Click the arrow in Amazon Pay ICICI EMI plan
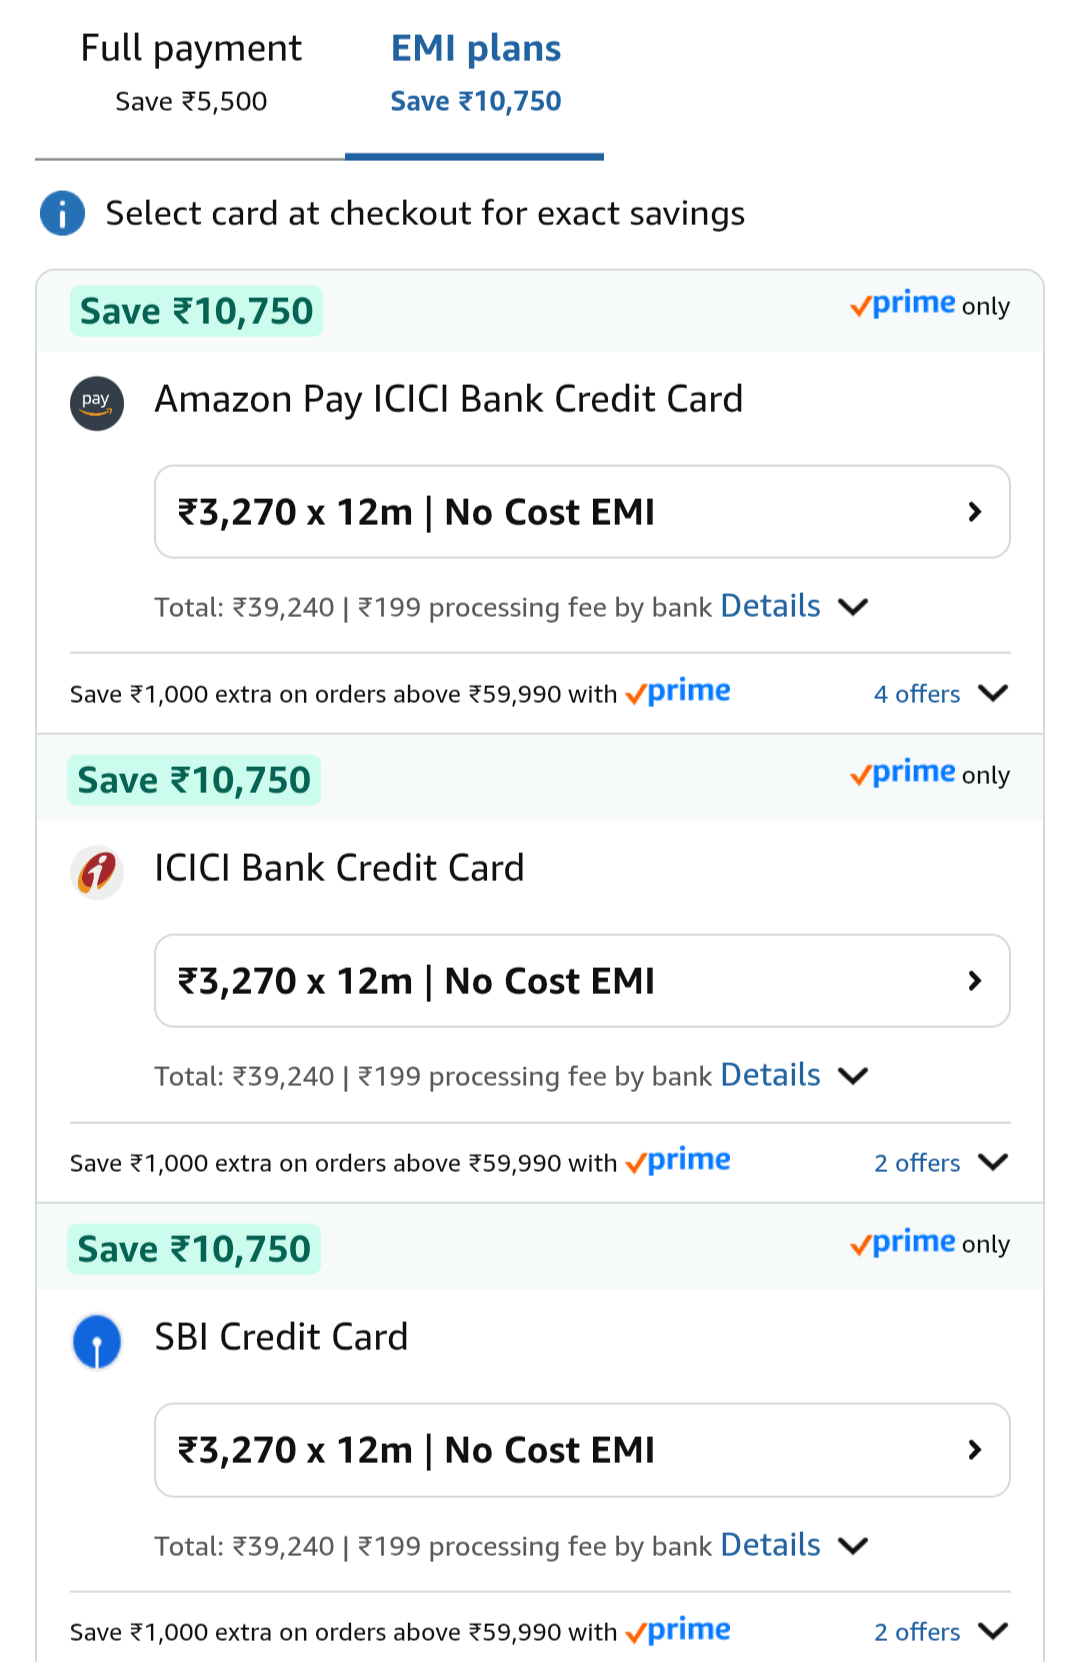Screen dimensions: 1080x1662 [975, 512]
